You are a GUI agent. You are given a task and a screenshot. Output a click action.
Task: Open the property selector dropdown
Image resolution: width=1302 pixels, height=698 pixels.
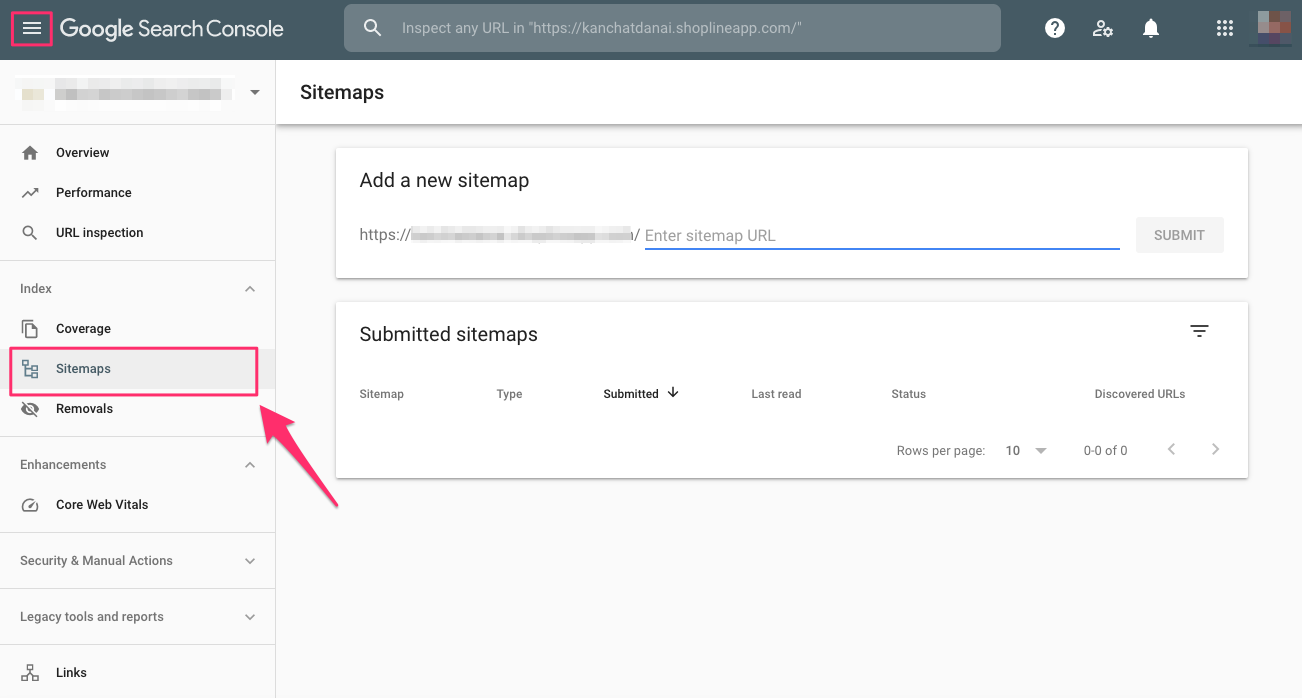coord(254,93)
